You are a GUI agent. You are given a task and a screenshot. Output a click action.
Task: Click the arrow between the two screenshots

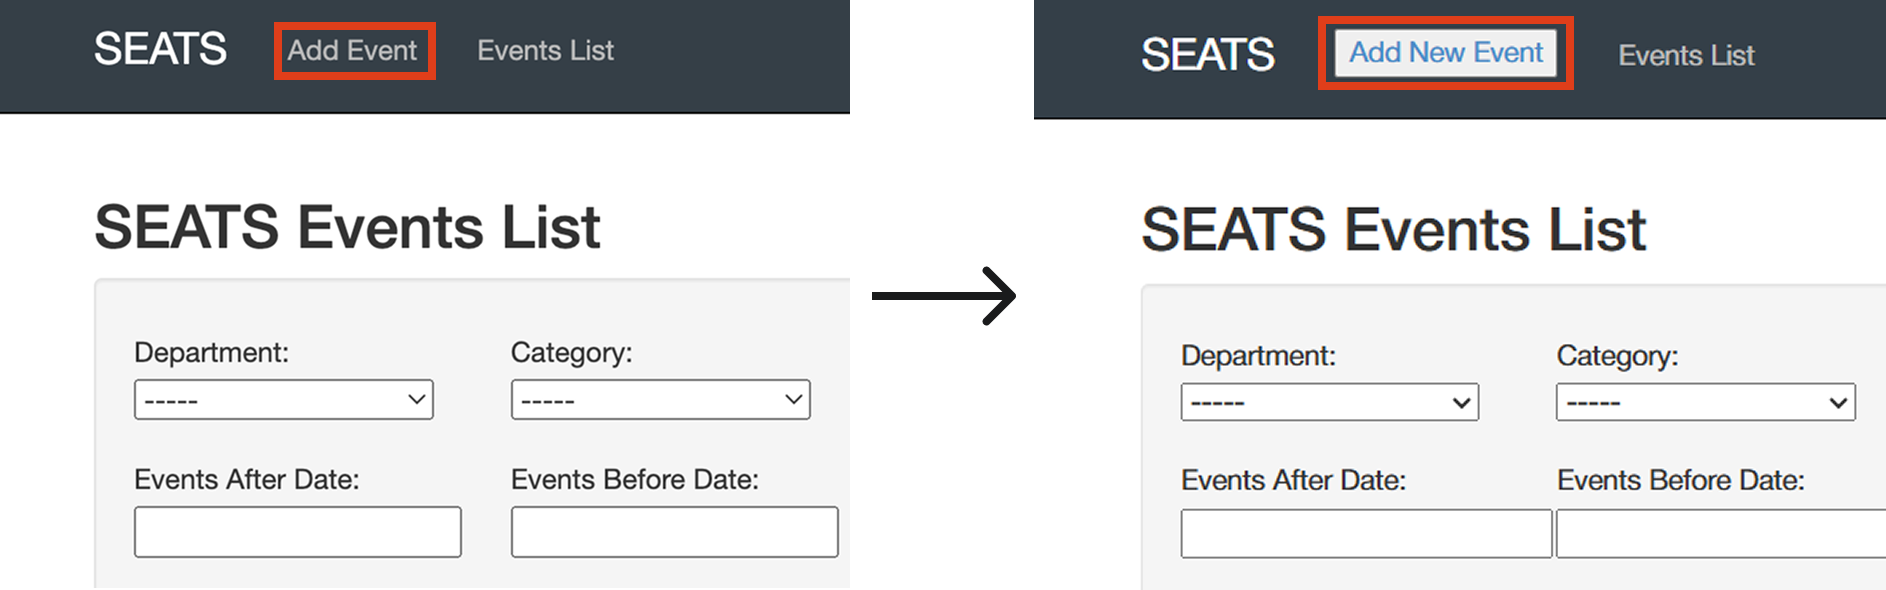(x=944, y=296)
